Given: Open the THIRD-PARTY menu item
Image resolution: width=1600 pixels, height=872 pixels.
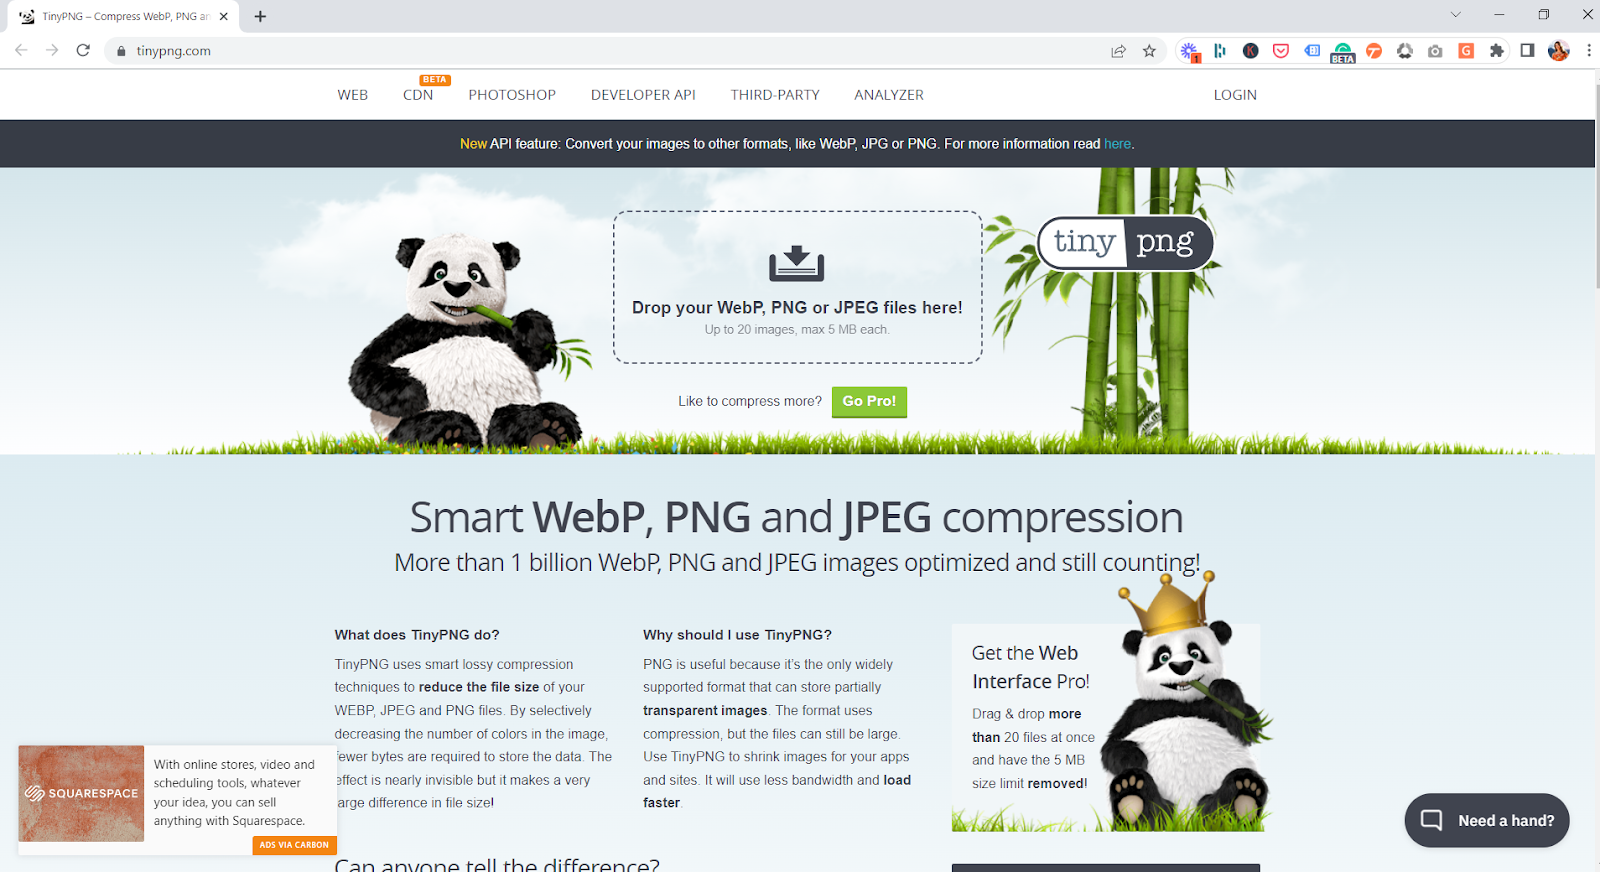Looking at the screenshot, I should (775, 95).
